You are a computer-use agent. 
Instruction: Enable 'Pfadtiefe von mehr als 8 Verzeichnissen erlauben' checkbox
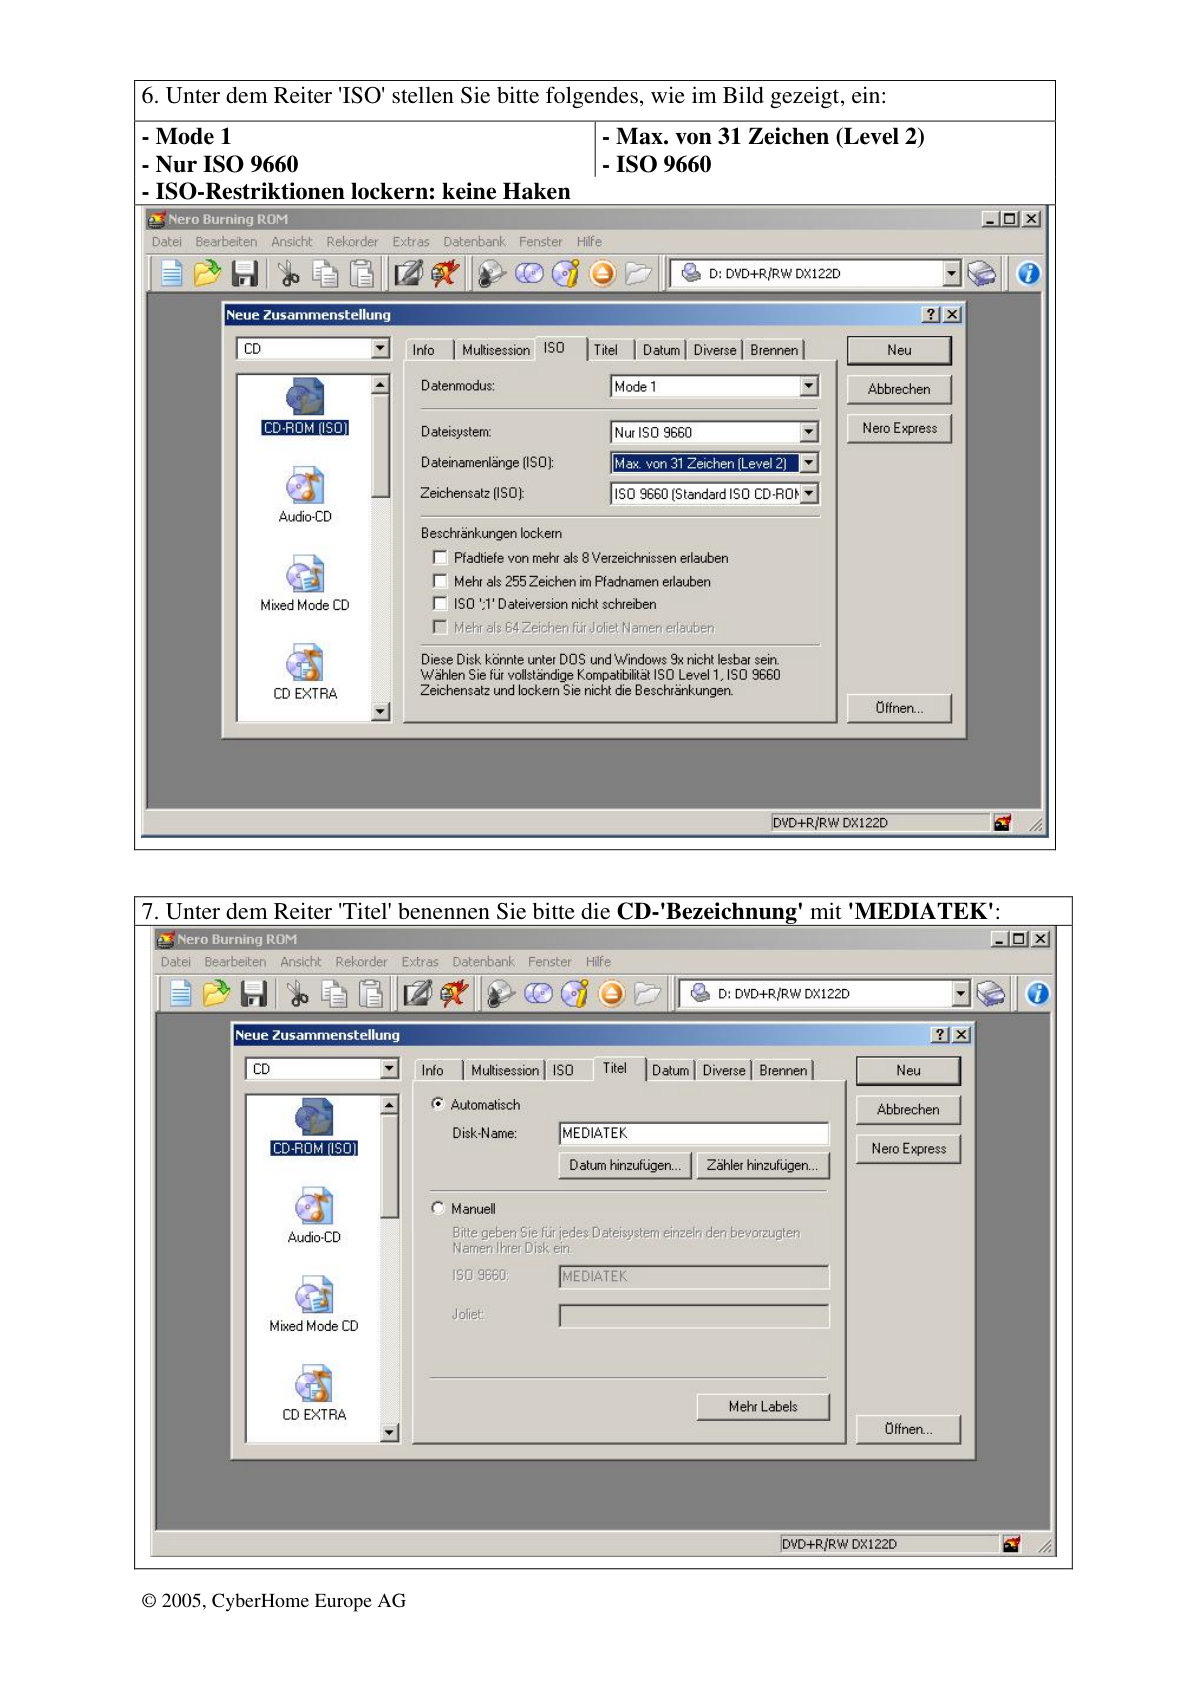[440, 558]
